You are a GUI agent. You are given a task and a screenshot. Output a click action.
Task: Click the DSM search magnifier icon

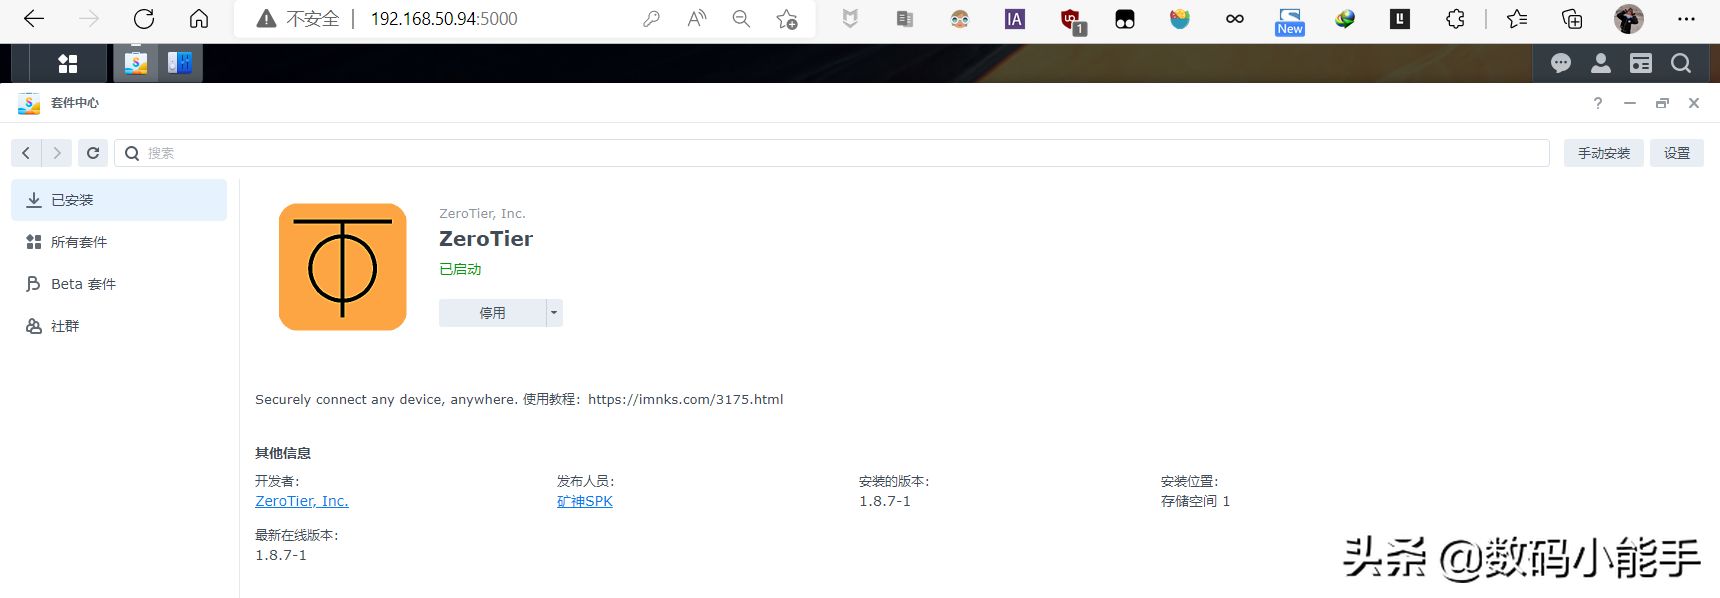(1681, 64)
